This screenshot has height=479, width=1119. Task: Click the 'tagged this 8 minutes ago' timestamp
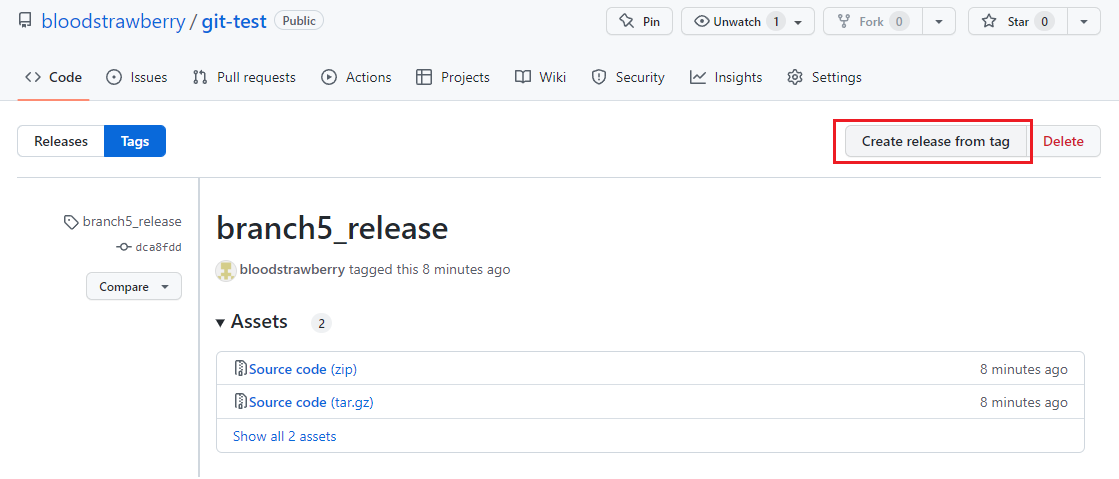430,270
